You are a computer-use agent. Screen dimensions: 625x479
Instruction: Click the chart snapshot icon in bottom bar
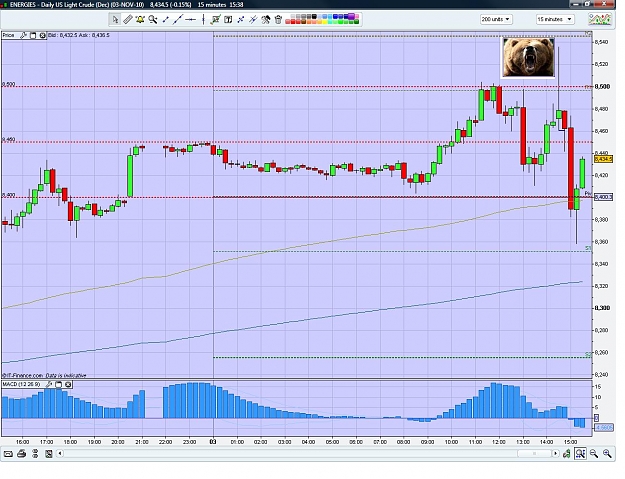click(x=49, y=454)
